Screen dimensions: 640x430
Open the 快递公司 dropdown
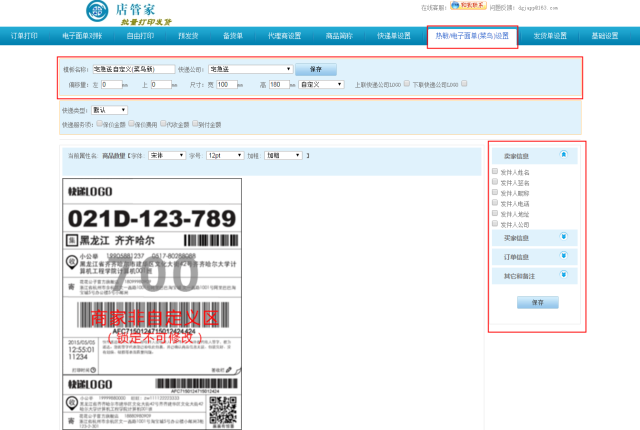tap(250, 70)
